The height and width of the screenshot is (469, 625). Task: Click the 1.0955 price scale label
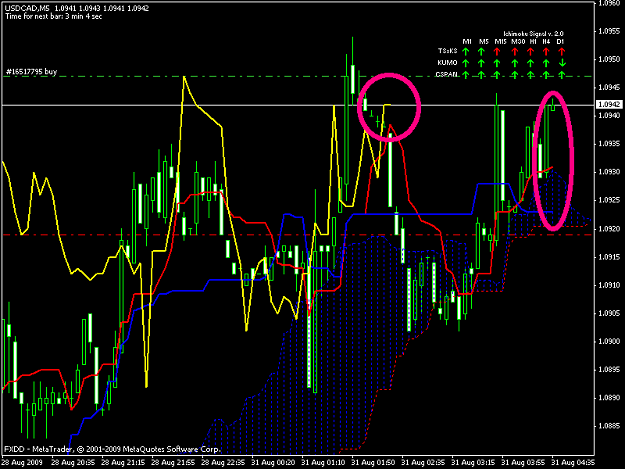pyautogui.click(x=609, y=31)
